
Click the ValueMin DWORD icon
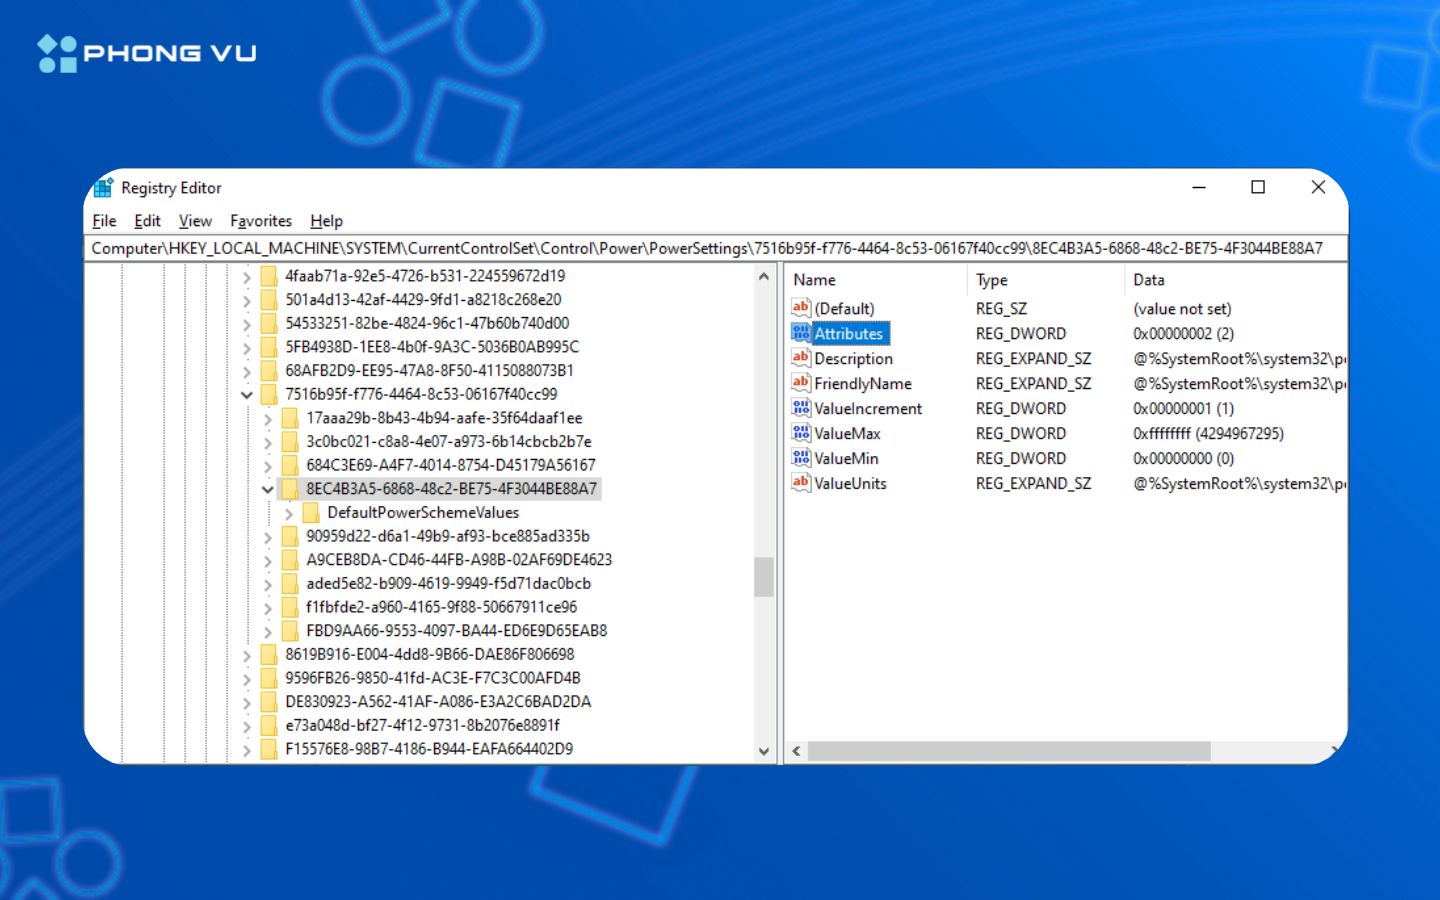point(801,458)
